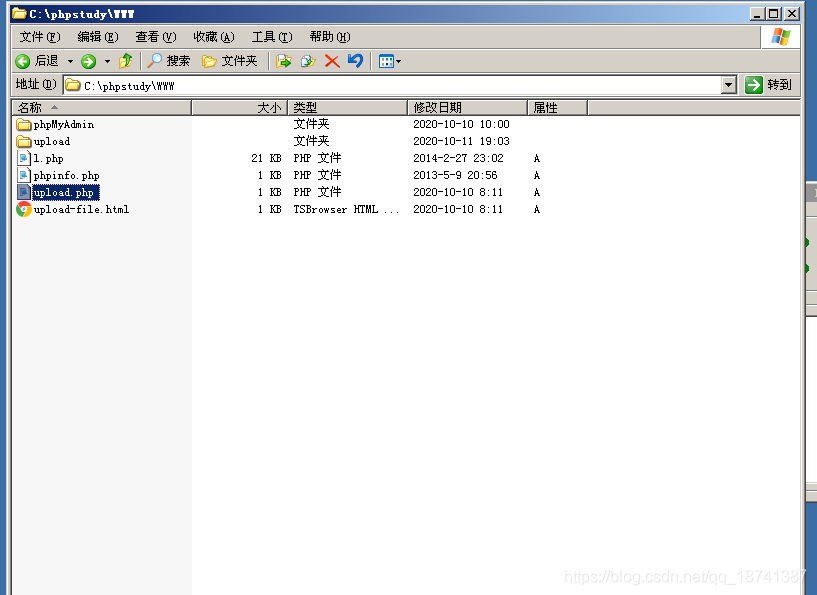
Task: Click the date 2020-10-11 19:03
Action: [x=461, y=141]
